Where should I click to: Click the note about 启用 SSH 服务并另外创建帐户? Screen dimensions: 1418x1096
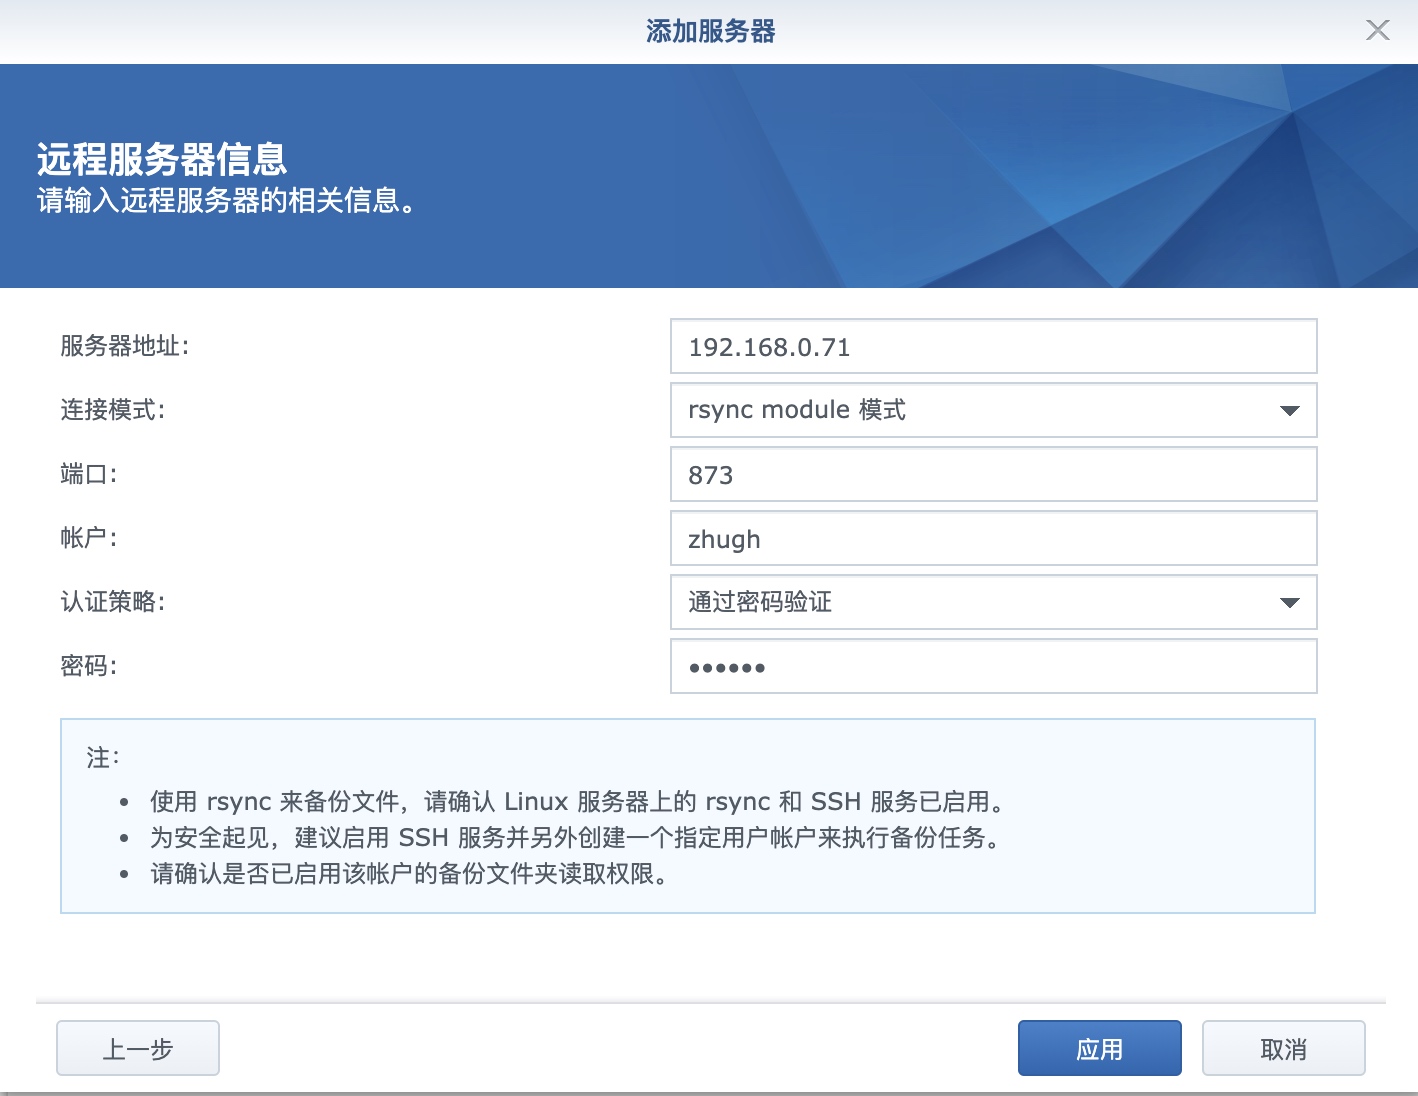point(576,838)
